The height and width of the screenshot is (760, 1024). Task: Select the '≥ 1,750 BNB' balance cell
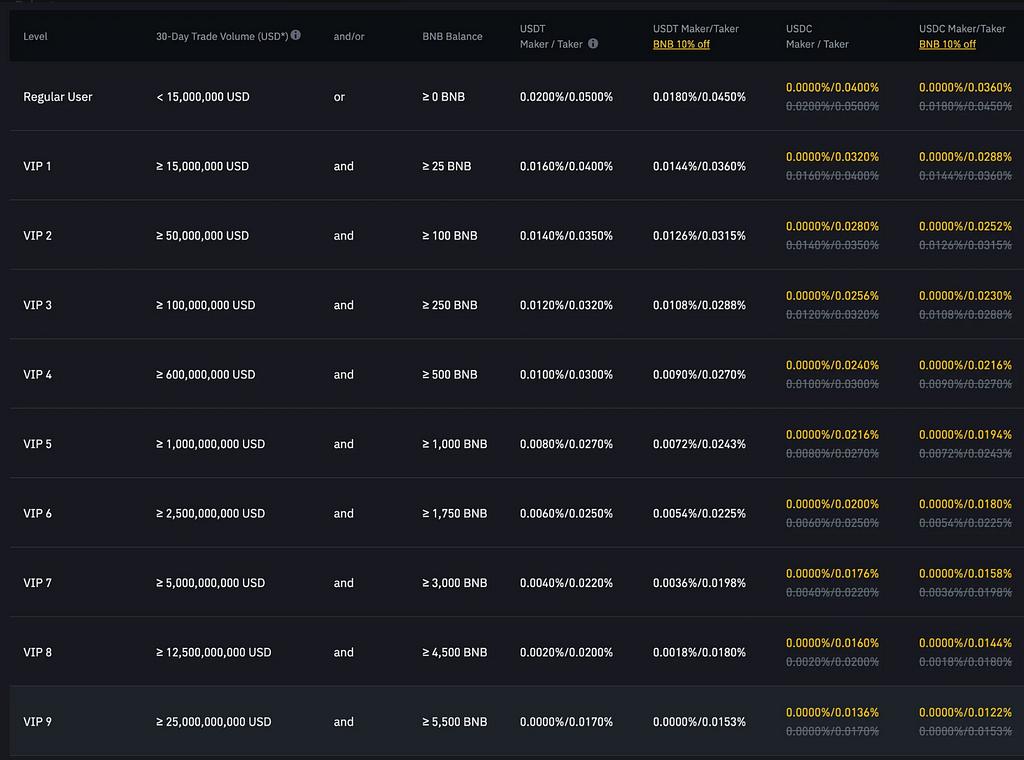pyautogui.click(x=455, y=514)
